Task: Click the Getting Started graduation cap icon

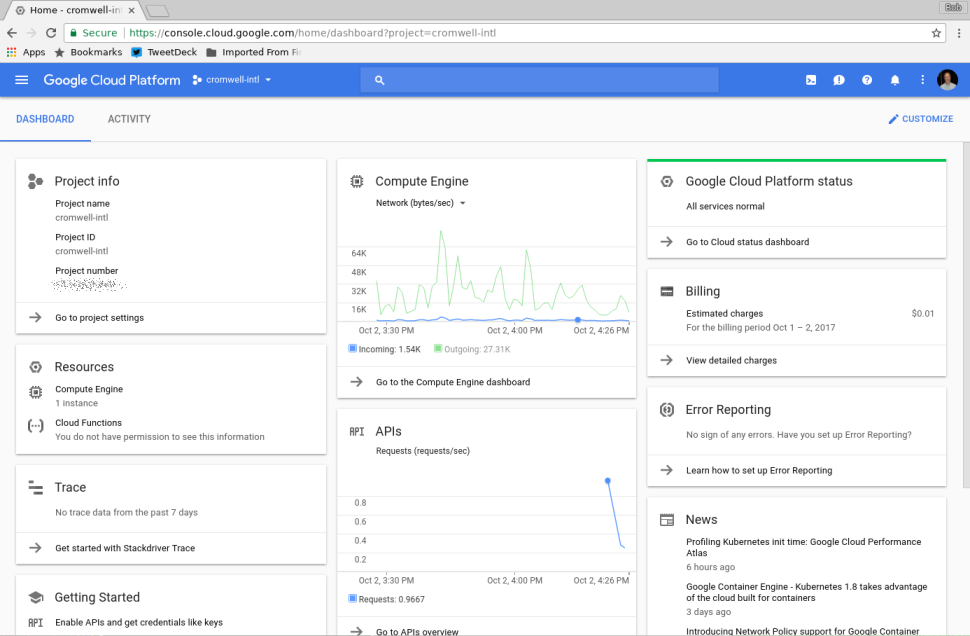Action: click(x=35, y=598)
